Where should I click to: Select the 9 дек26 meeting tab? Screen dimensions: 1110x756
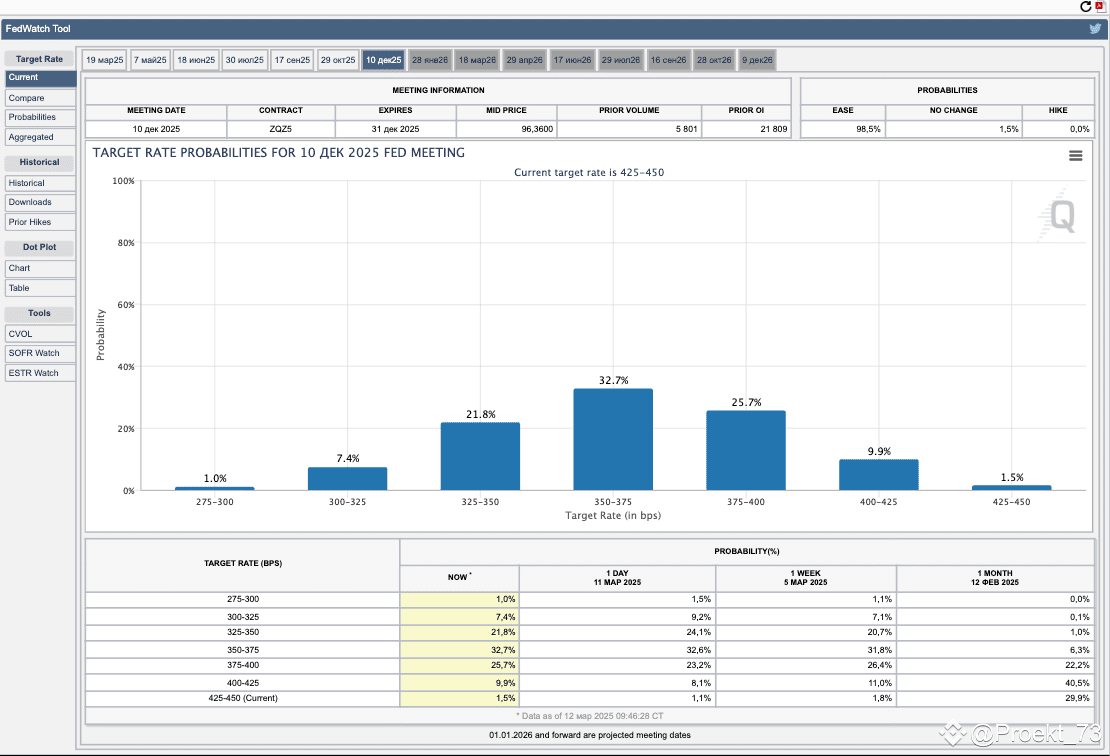click(757, 60)
